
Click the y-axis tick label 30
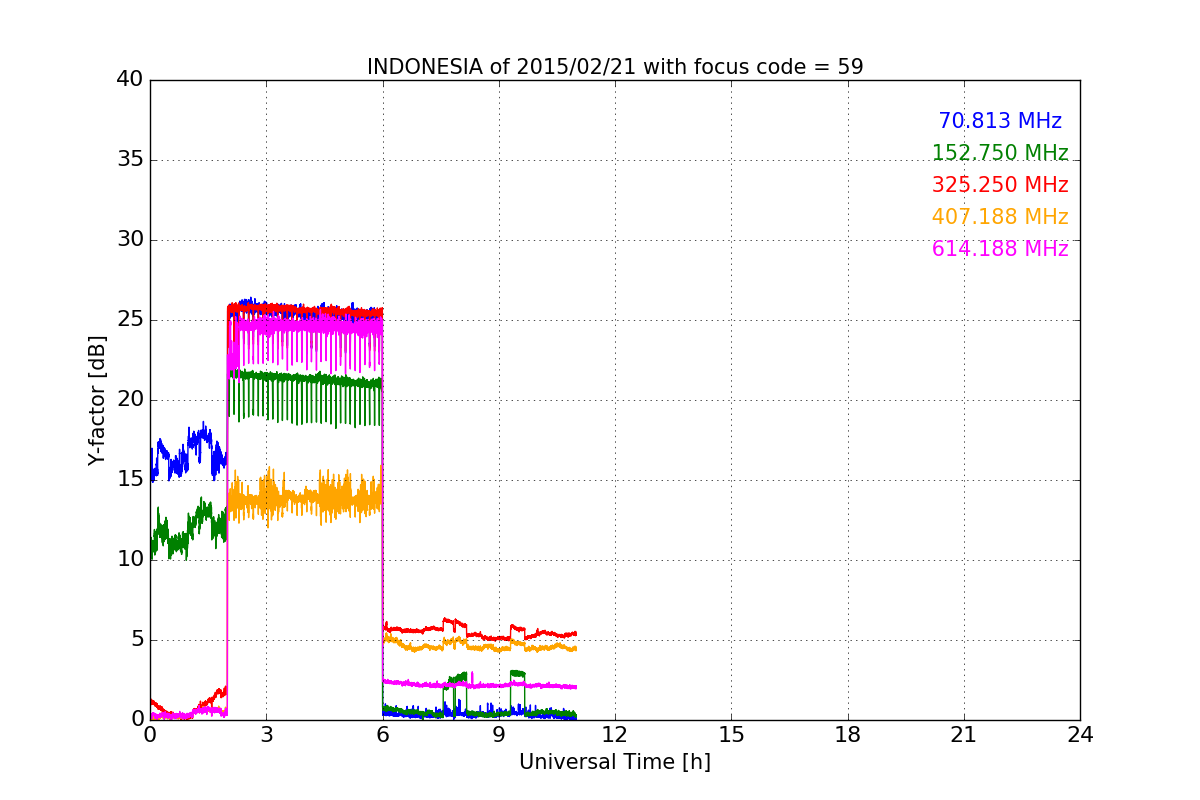point(129,240)
